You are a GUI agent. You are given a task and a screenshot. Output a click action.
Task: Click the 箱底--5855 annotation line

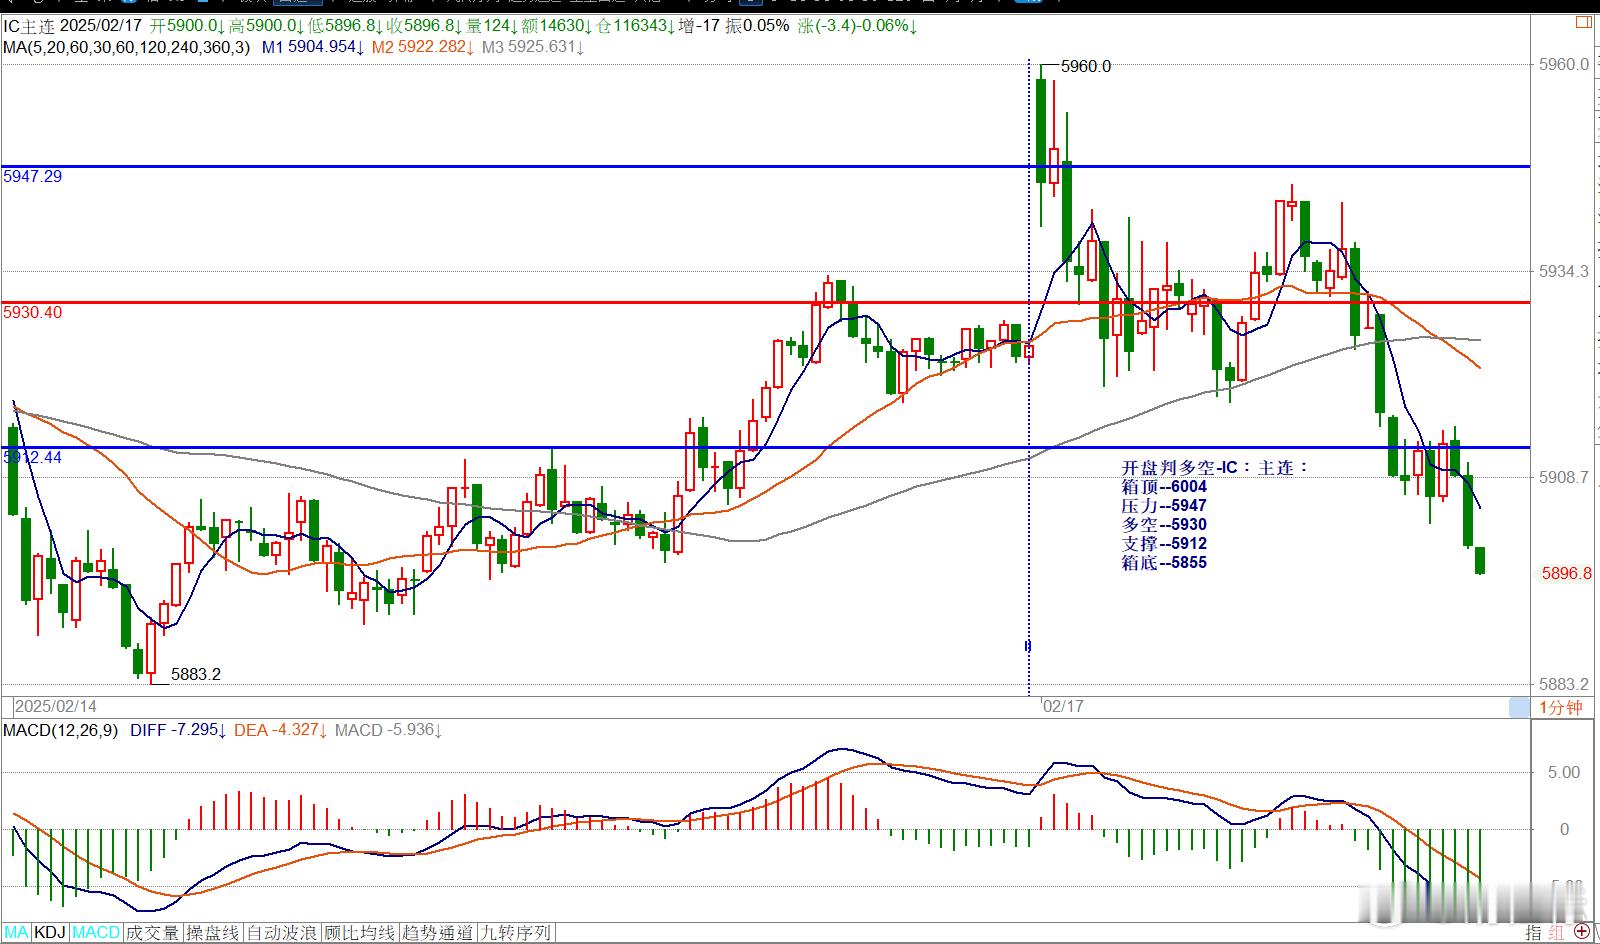(x=1164, y=563)
